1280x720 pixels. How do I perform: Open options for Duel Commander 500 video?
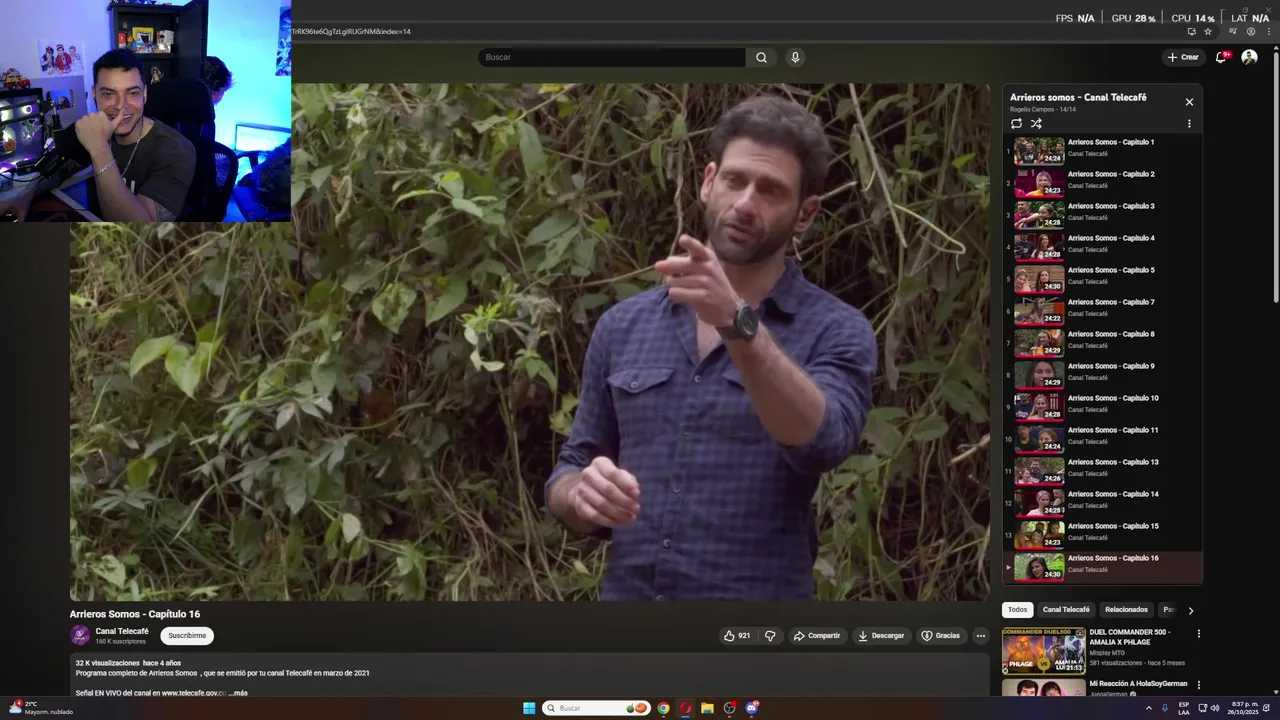pos(1198,633)
